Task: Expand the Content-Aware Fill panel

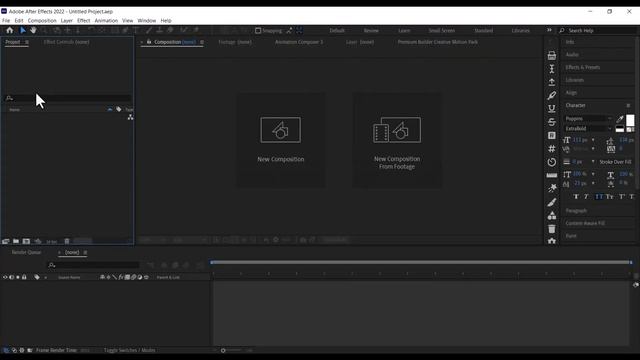Action: (585, 223)
